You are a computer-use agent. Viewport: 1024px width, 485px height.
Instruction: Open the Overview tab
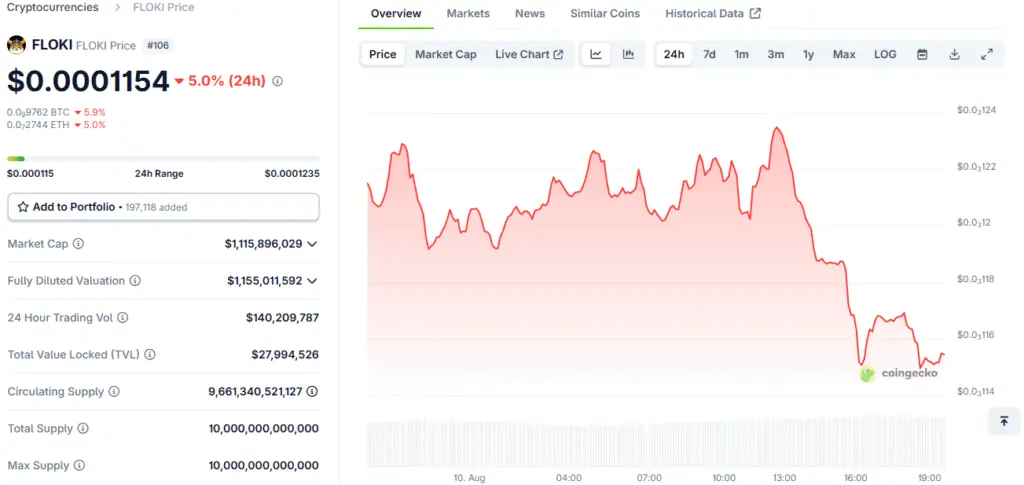coord(396,14)
